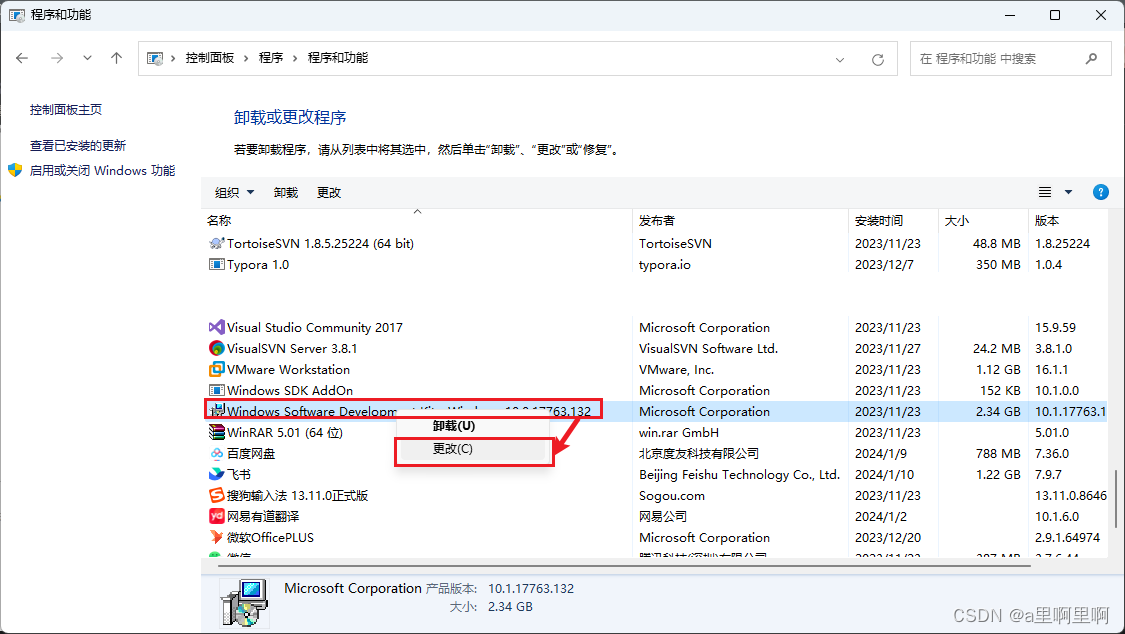Click the horizontal scrollbar of program list
The image size is (1125, 634).
coord(624,566)
